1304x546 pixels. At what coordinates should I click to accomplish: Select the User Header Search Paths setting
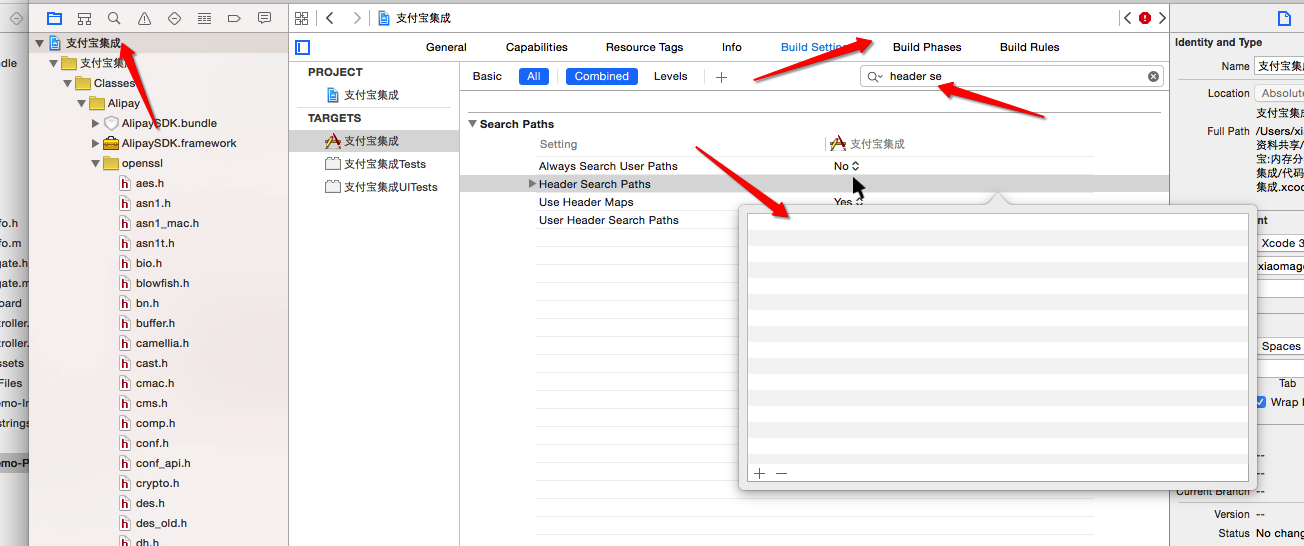point(608,220)
